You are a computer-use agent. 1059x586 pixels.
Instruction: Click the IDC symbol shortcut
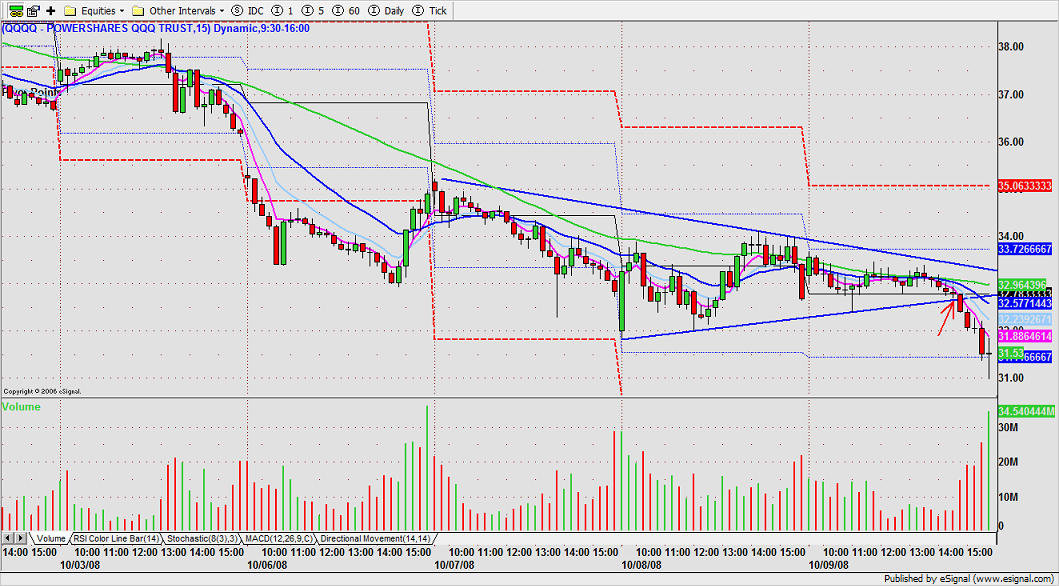pos(249,11)
